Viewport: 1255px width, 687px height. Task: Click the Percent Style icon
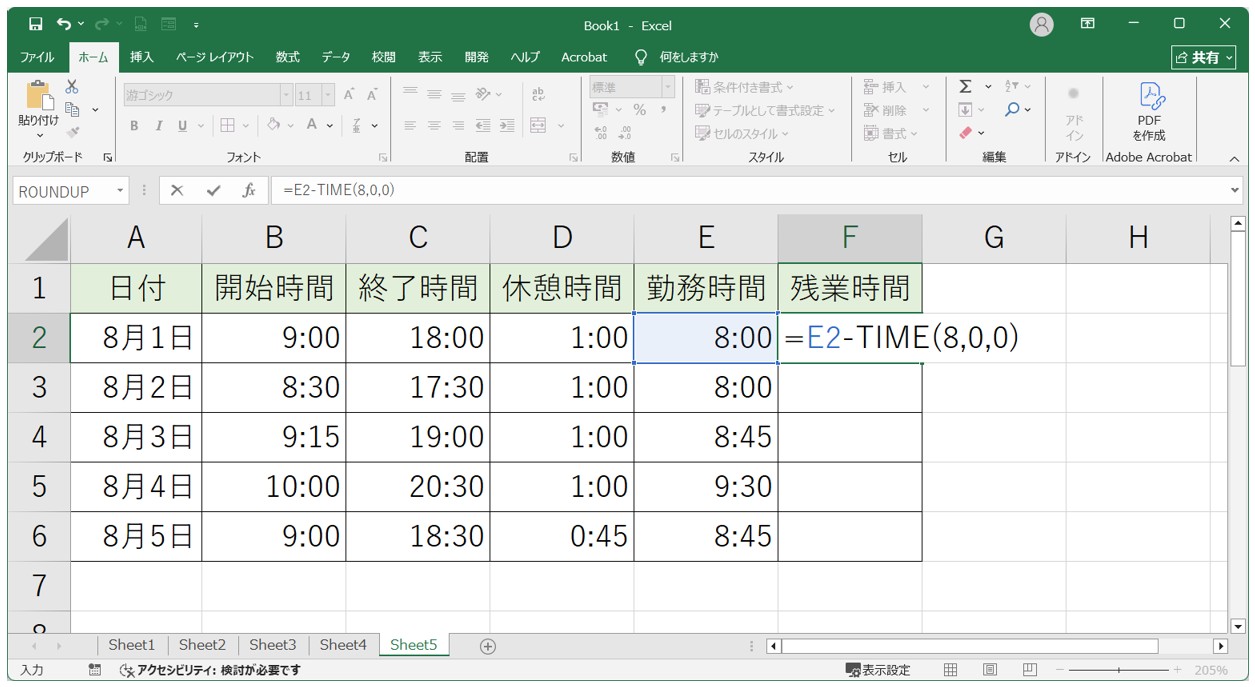pos(639,109)
